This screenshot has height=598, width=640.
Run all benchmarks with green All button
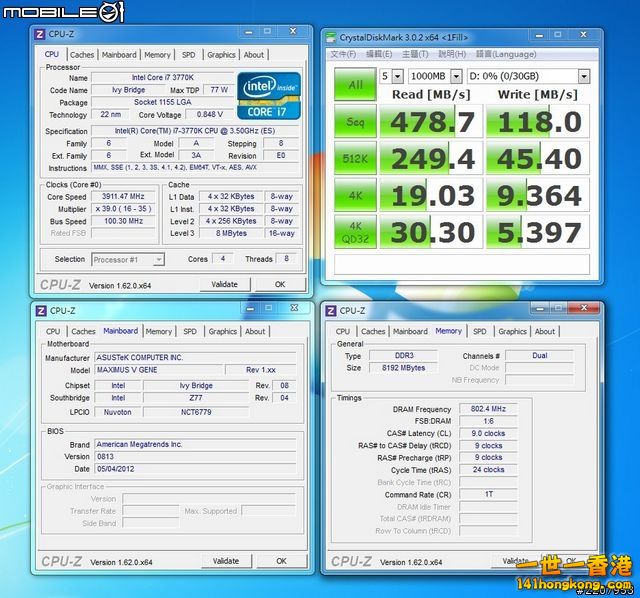click(x=355, y=83)
